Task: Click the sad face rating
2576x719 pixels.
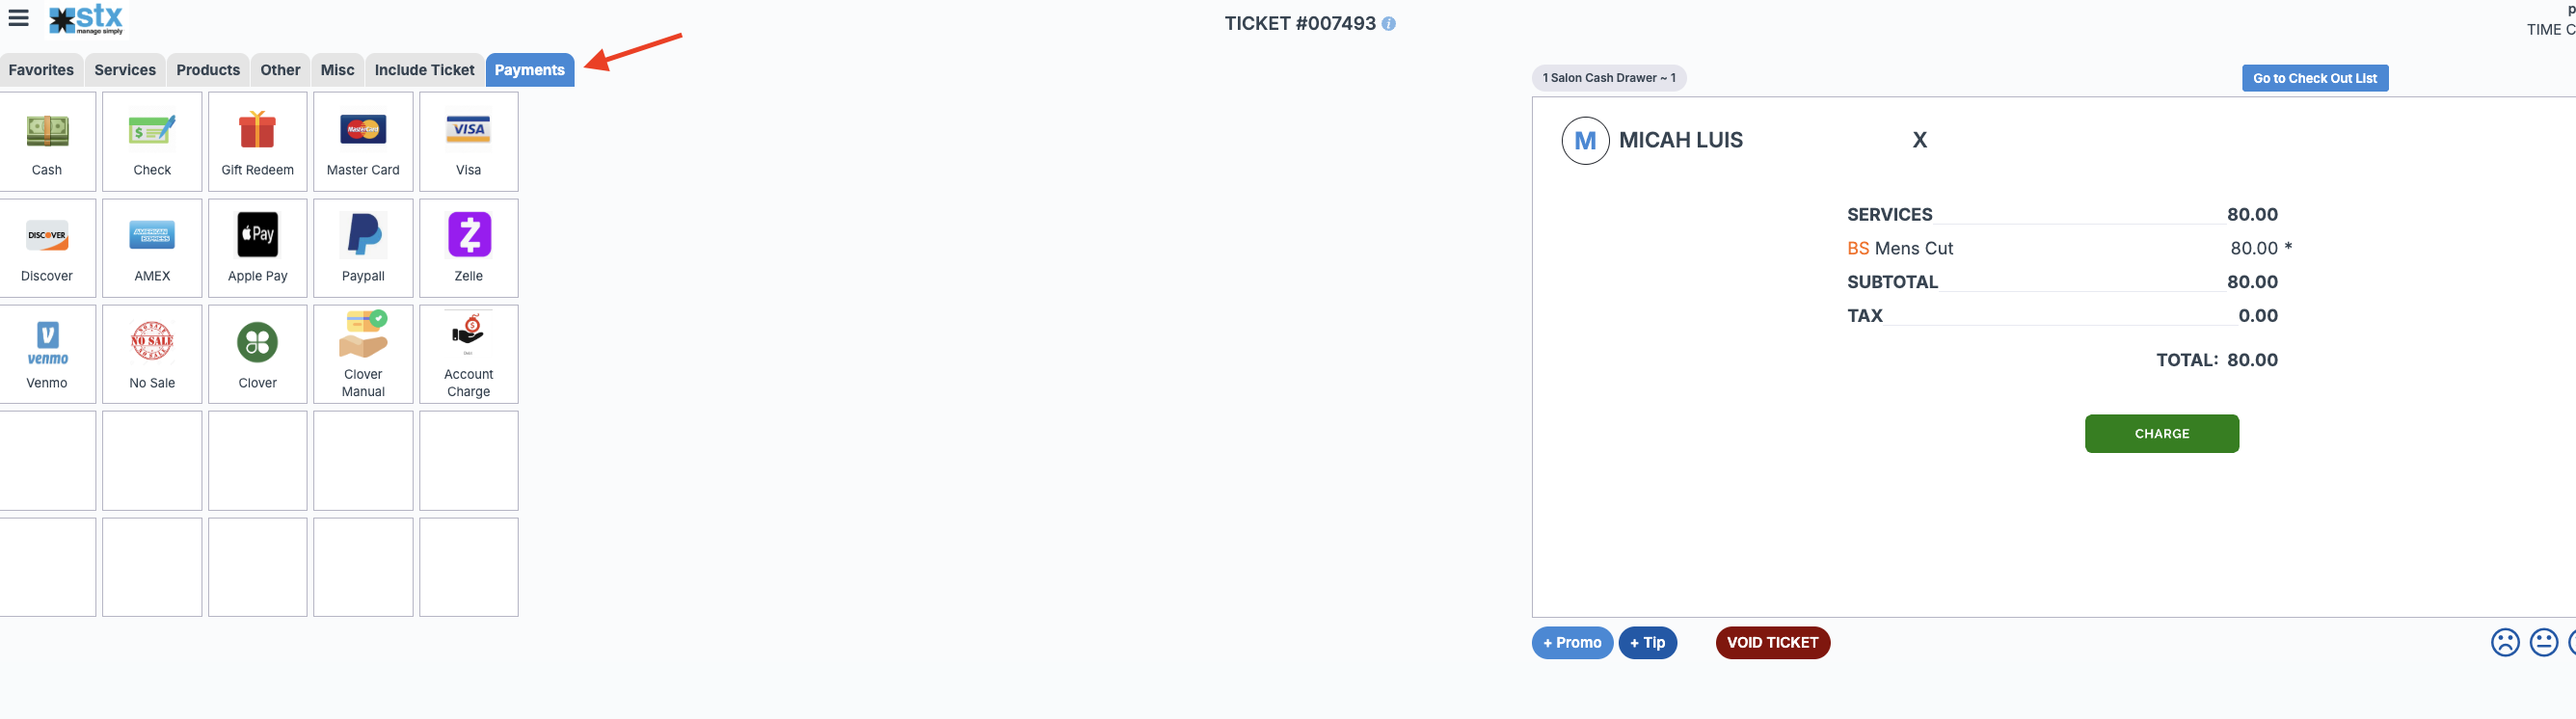Action: point(2504,642)
